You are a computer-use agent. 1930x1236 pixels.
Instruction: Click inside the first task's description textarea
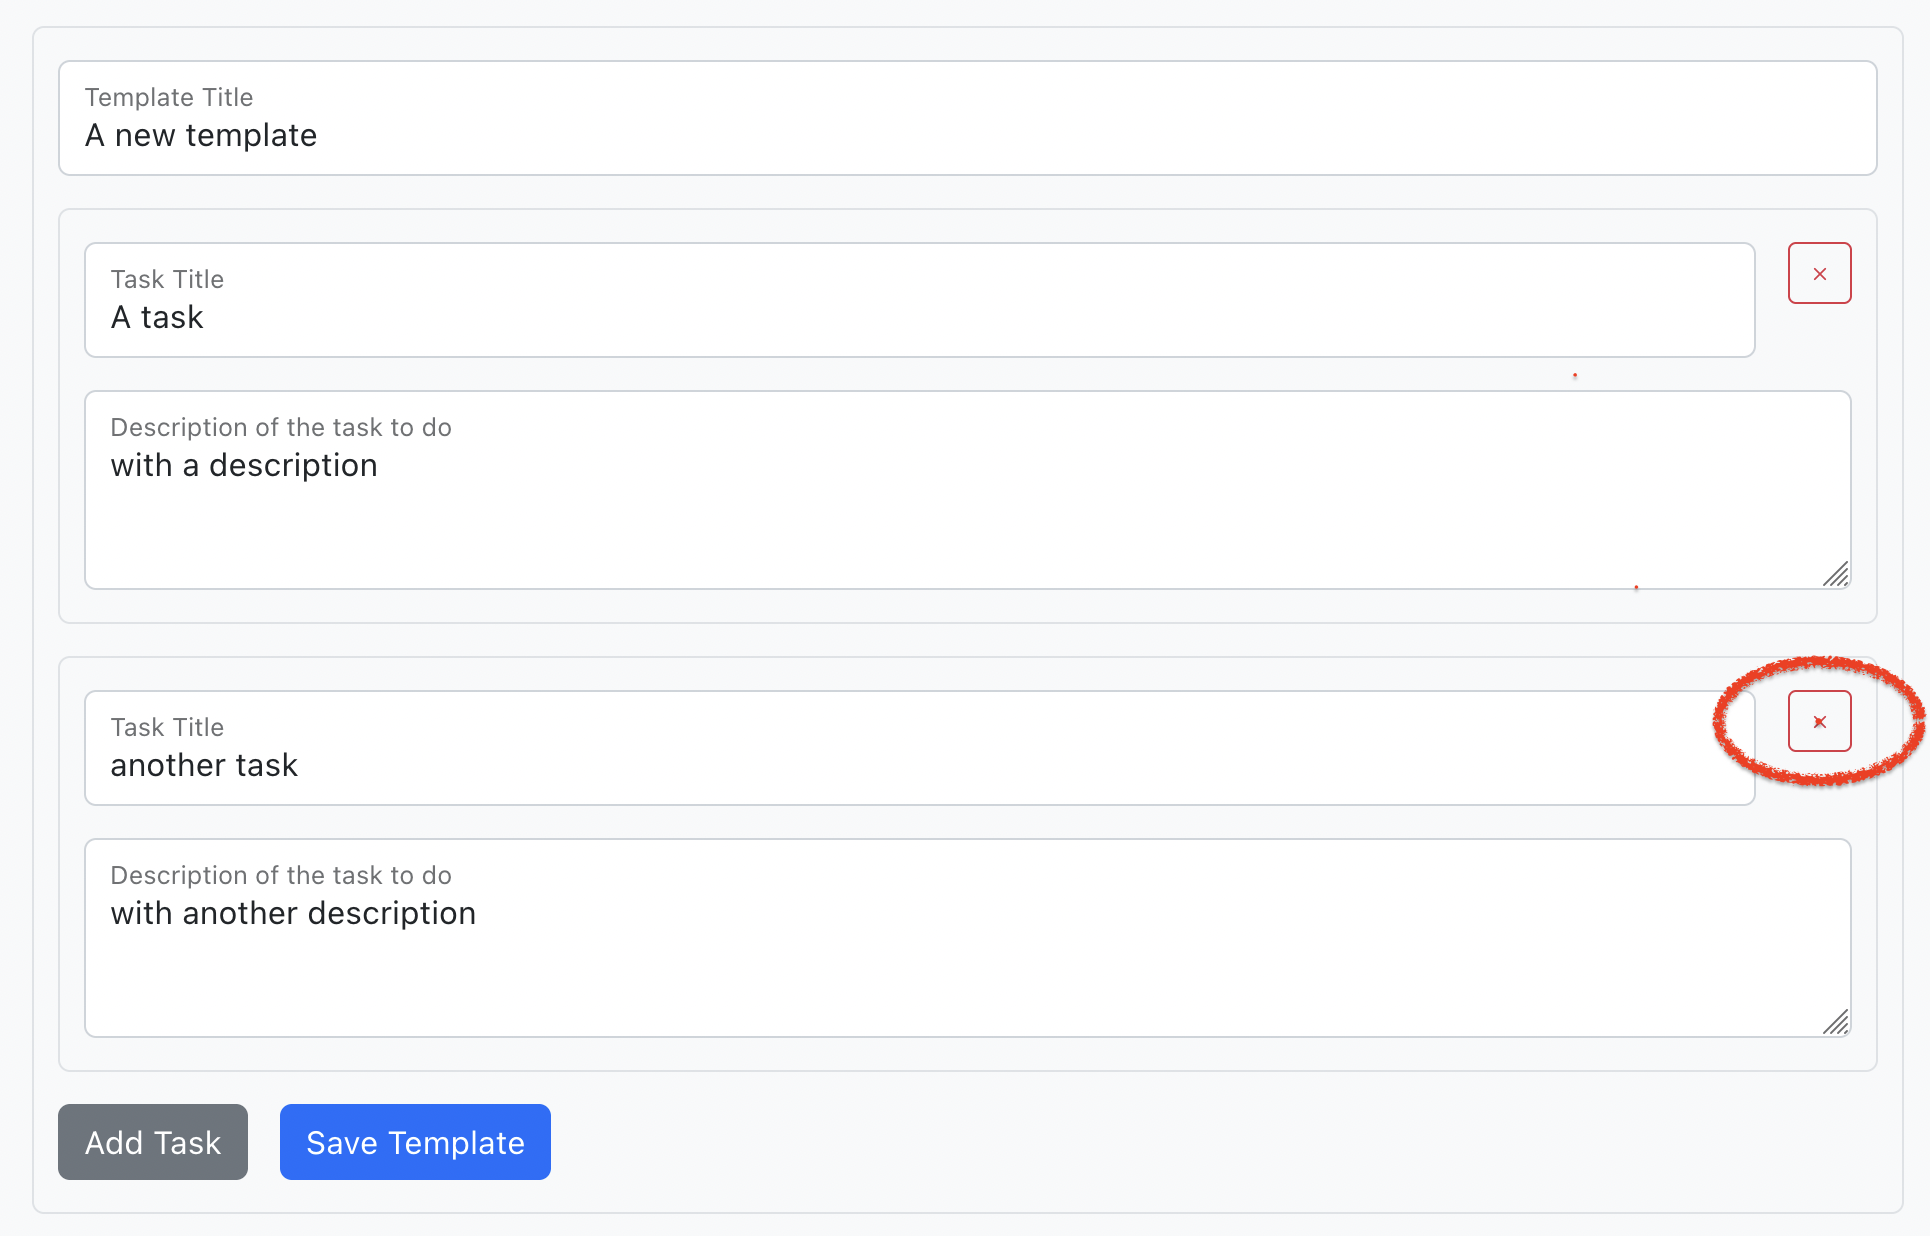click(967, 490)
